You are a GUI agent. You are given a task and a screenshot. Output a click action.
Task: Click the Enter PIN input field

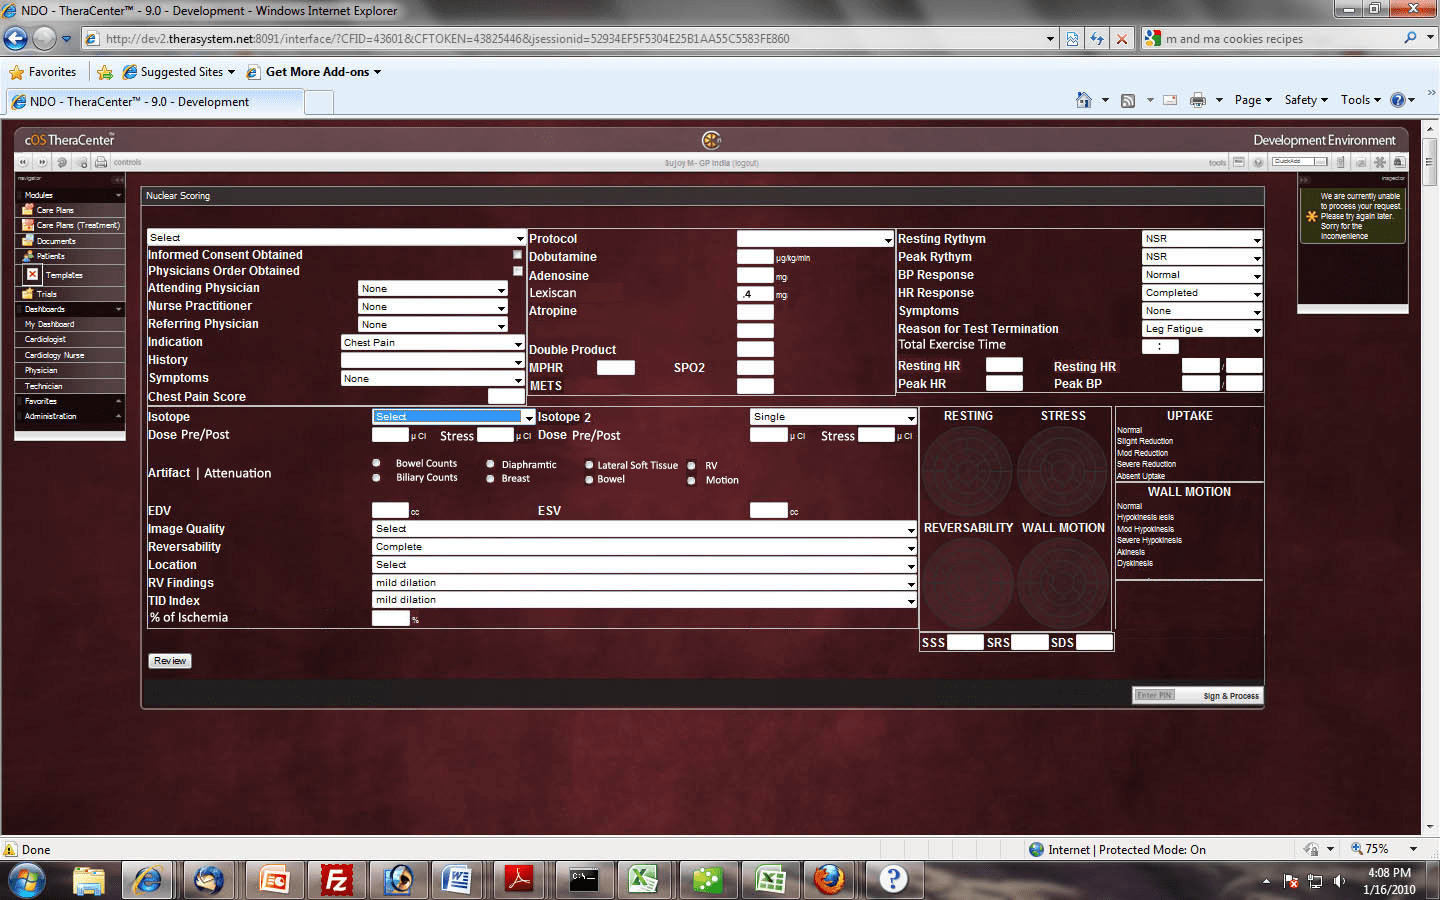pyautogui.click(x=1155, y=695)
